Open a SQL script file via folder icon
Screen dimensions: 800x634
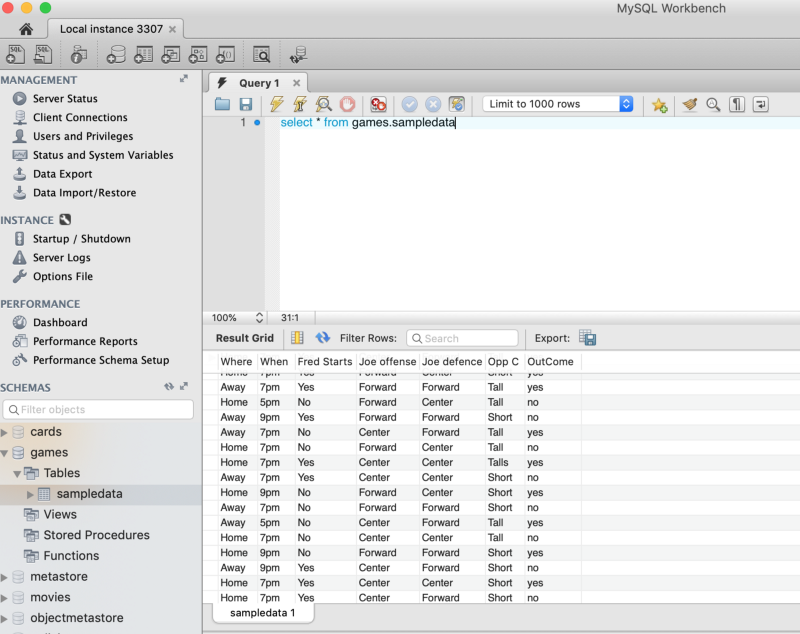[x=222, y=104]
